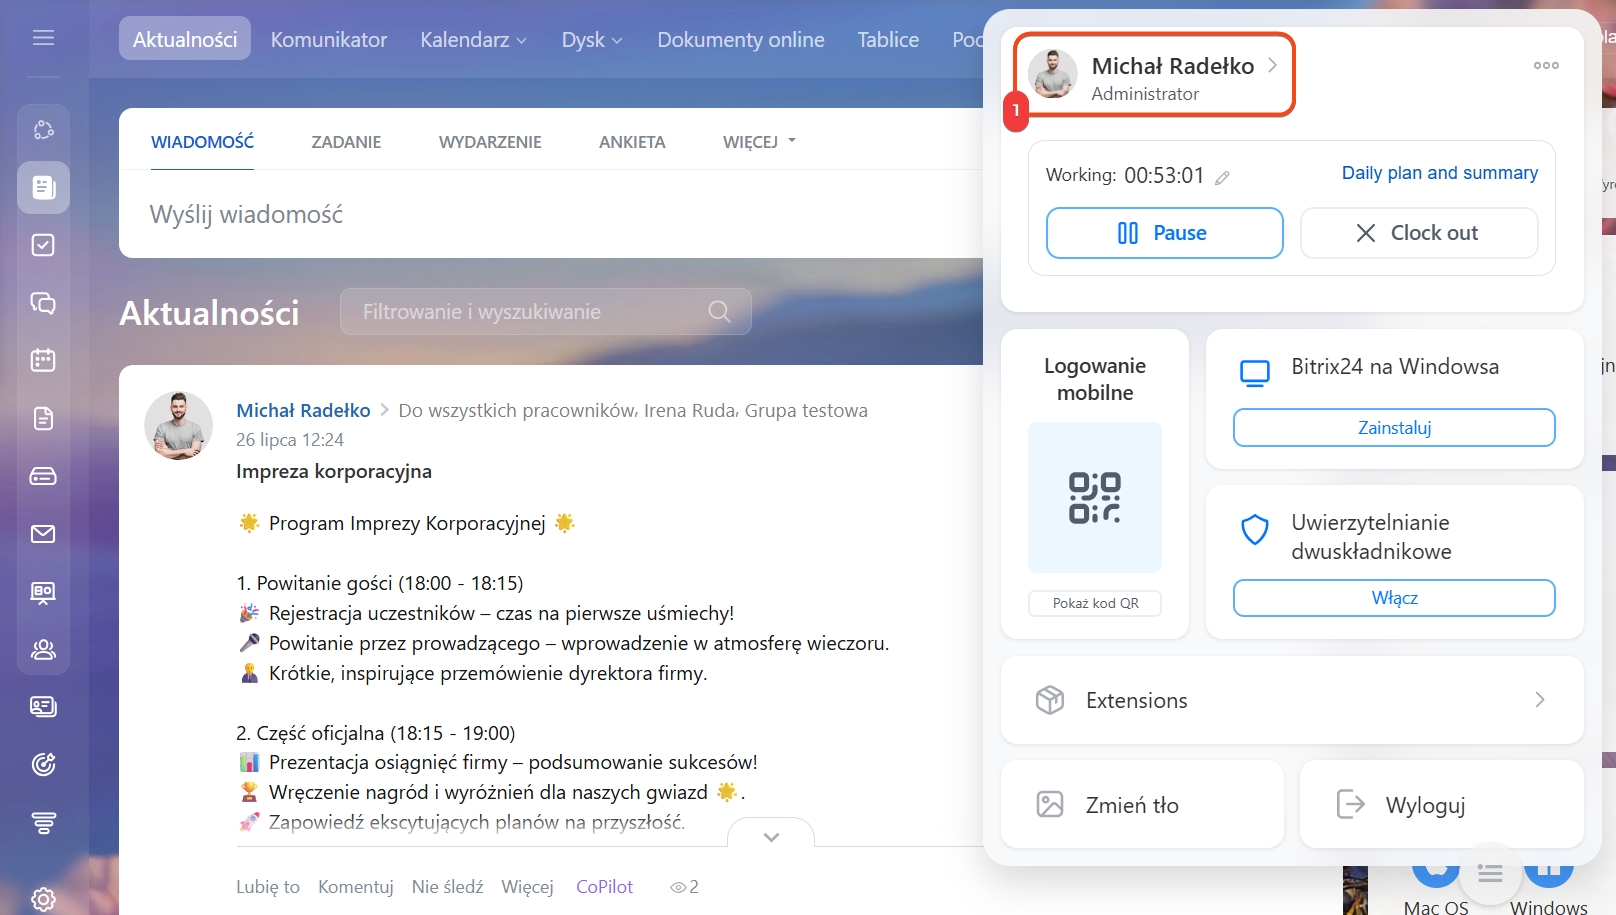The height and width of the screenshot is (915, 1616).
Task: Pause the working time tracker
Action: click(1164, 233)
